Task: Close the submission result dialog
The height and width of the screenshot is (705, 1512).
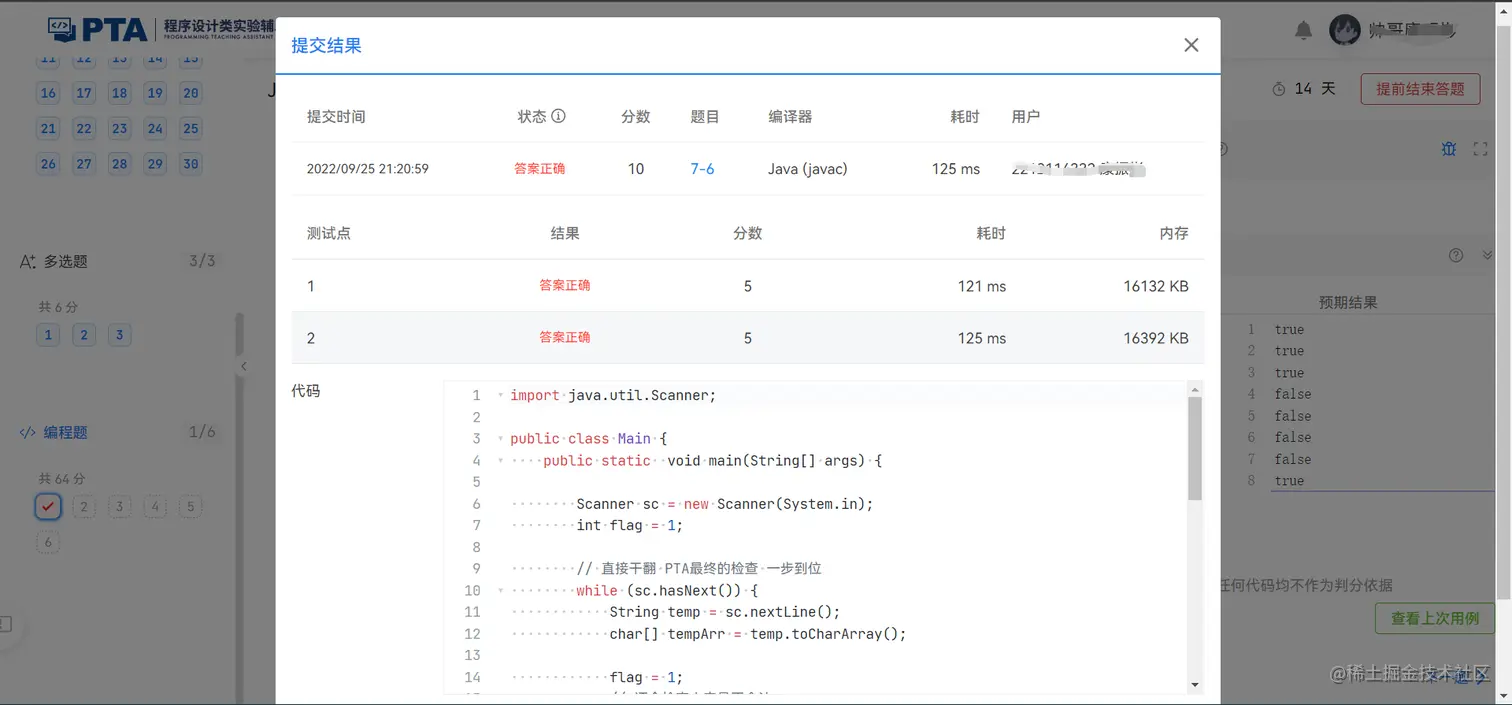Action: [x=1191, y=45]
